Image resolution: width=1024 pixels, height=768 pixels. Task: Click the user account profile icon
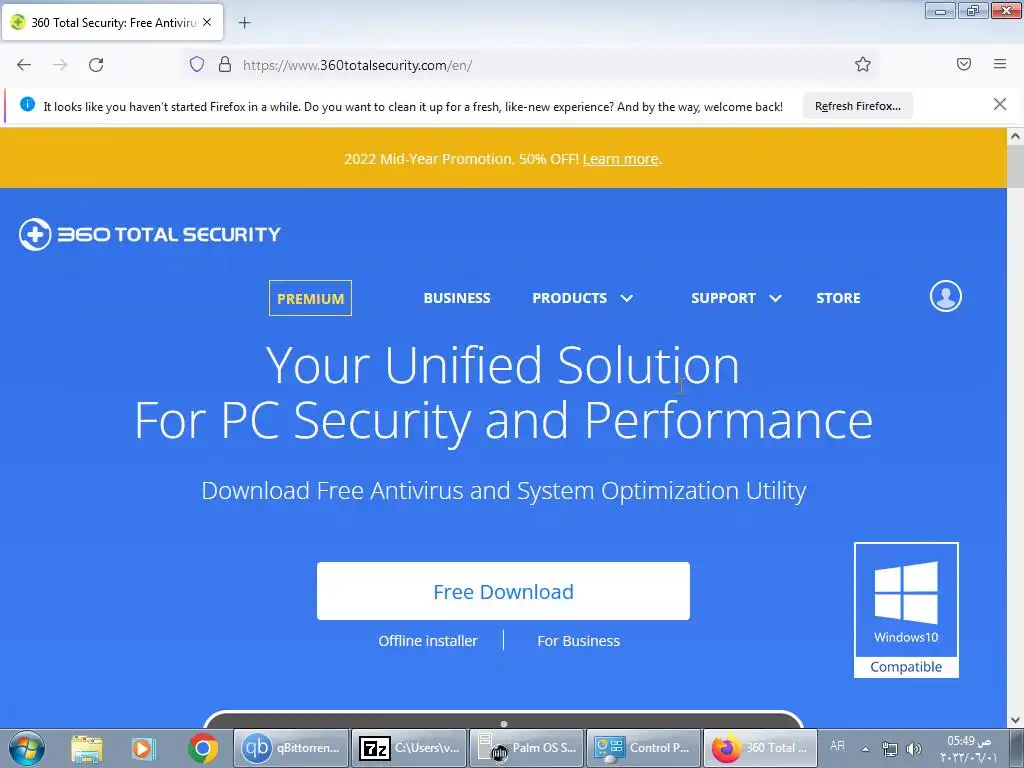point(946,296)
